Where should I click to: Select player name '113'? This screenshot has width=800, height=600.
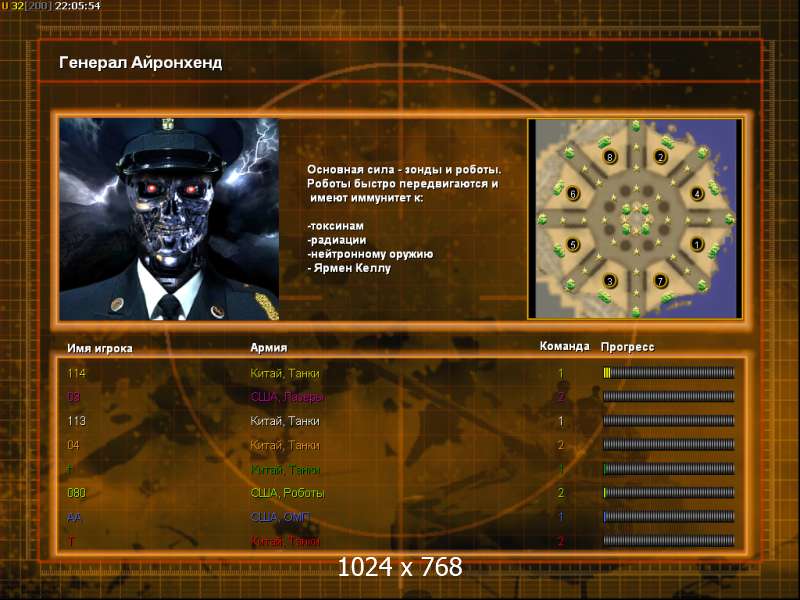point(76,421)
